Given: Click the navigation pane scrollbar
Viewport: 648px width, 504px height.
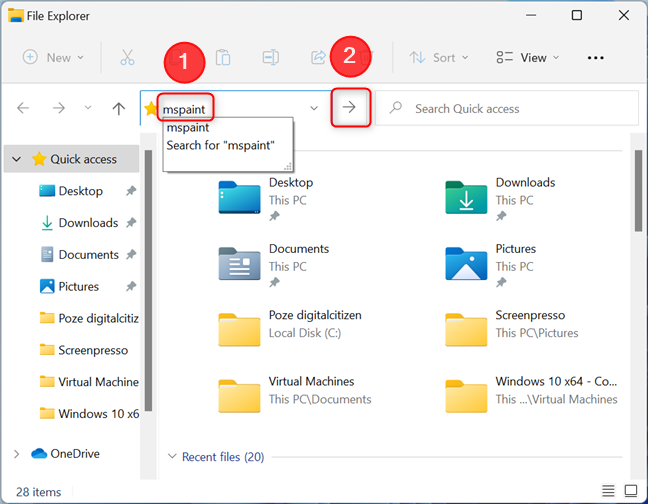Looking at the screenshot, I should [148, 281].
